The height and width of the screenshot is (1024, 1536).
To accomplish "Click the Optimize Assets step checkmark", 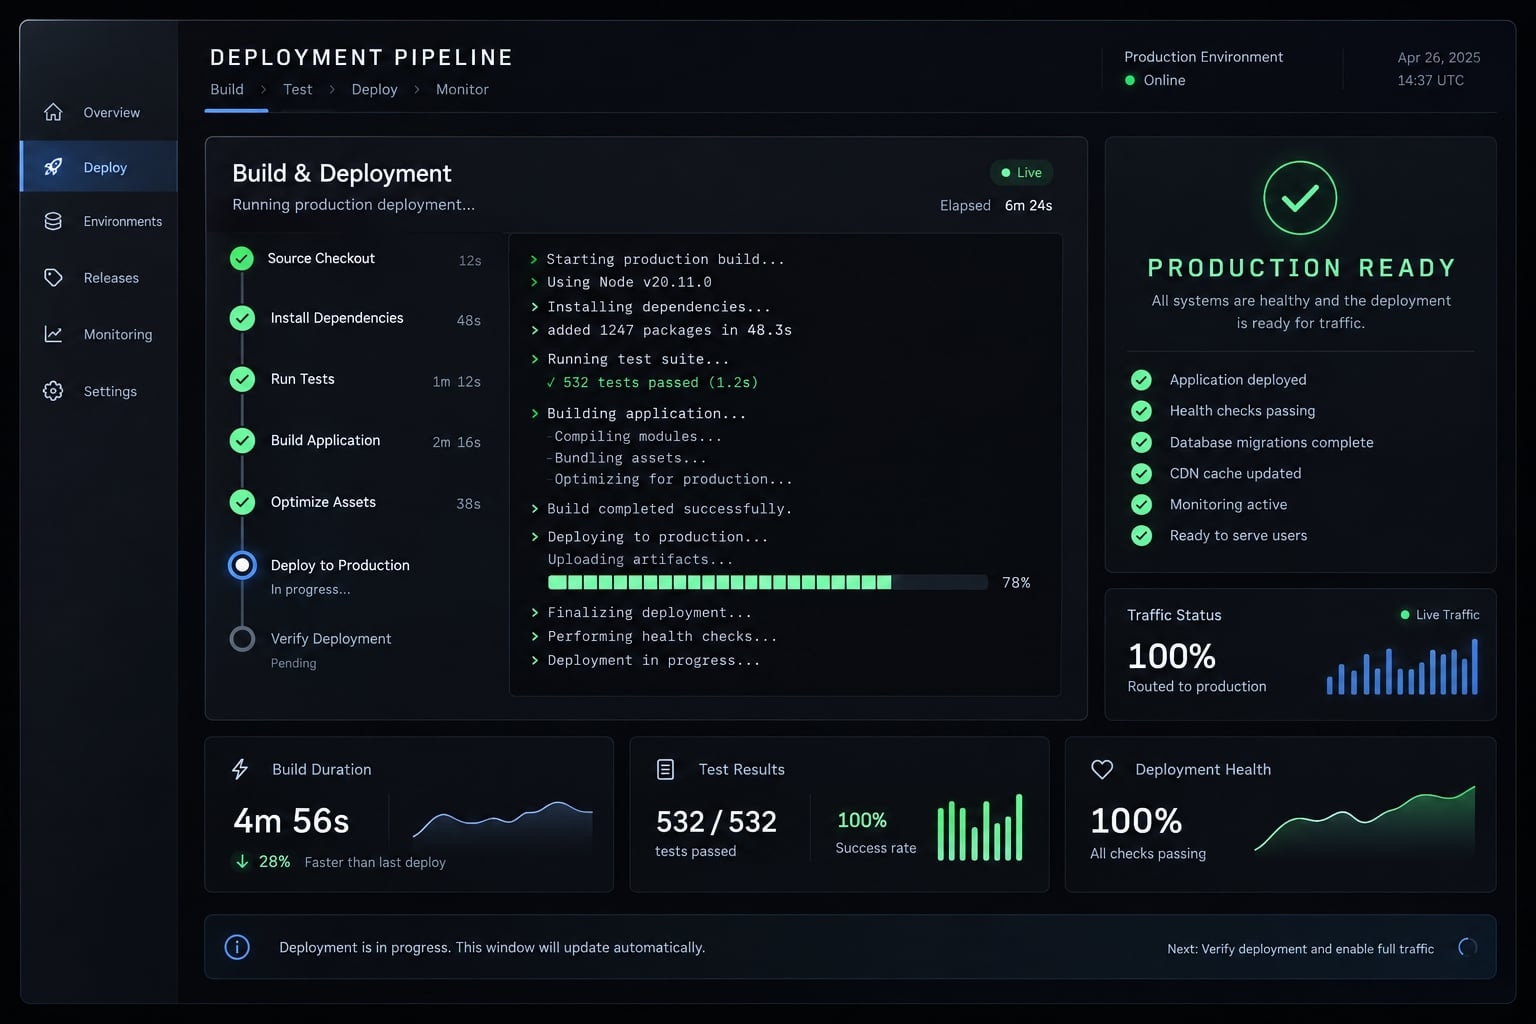I will [242, 502].
